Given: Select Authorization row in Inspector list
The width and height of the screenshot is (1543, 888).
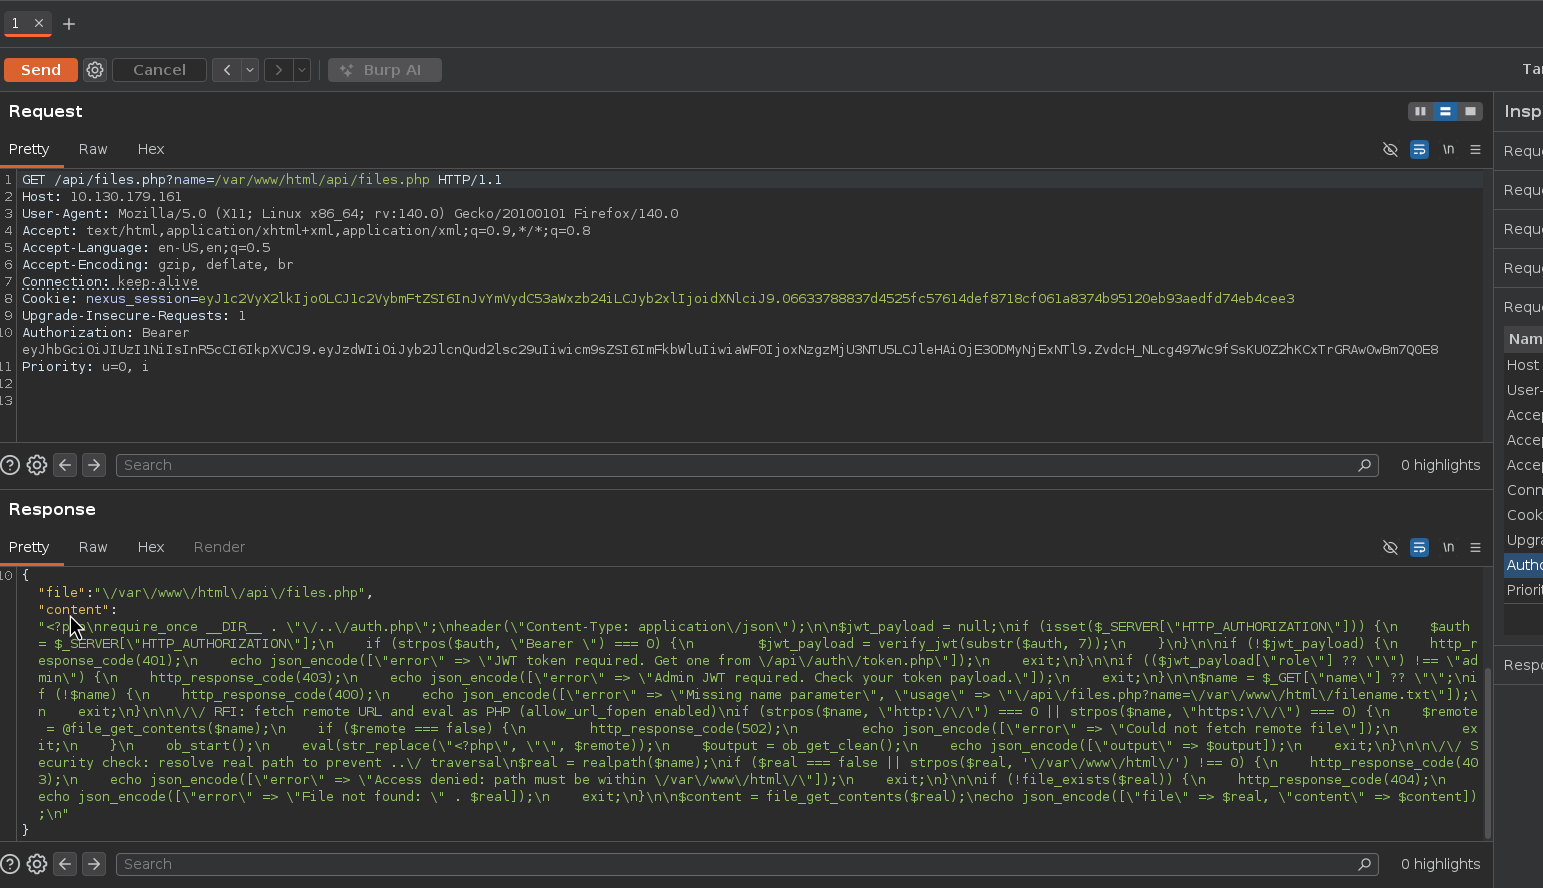Looking at the screenshot, I should [x=1524, y=565].
